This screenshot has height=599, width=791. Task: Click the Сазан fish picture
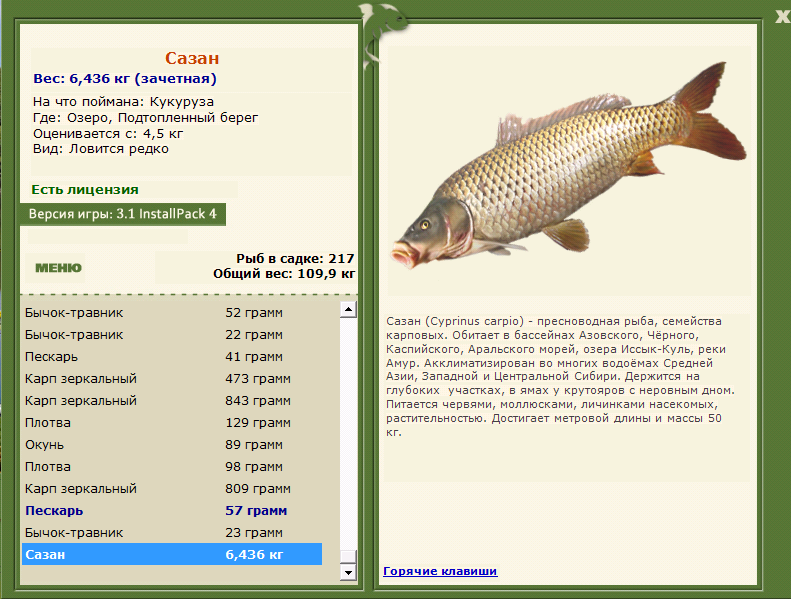point(569,165)
